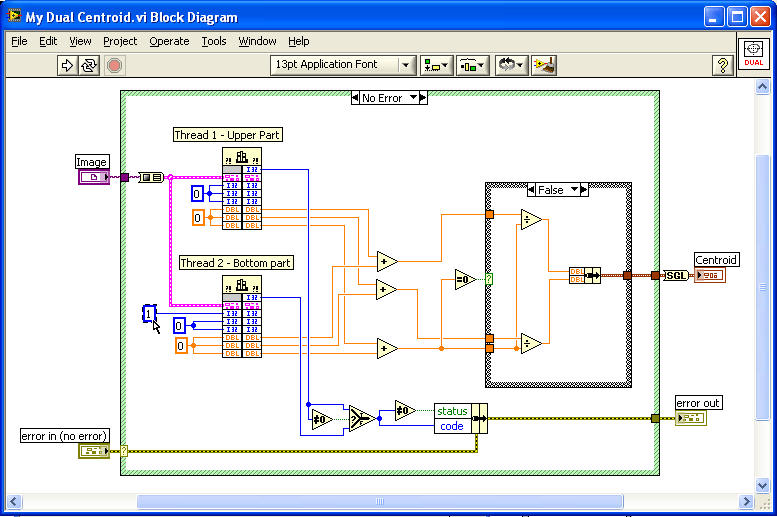Click the Clean Up Diagram broom icon

click(x=544, y=65)
